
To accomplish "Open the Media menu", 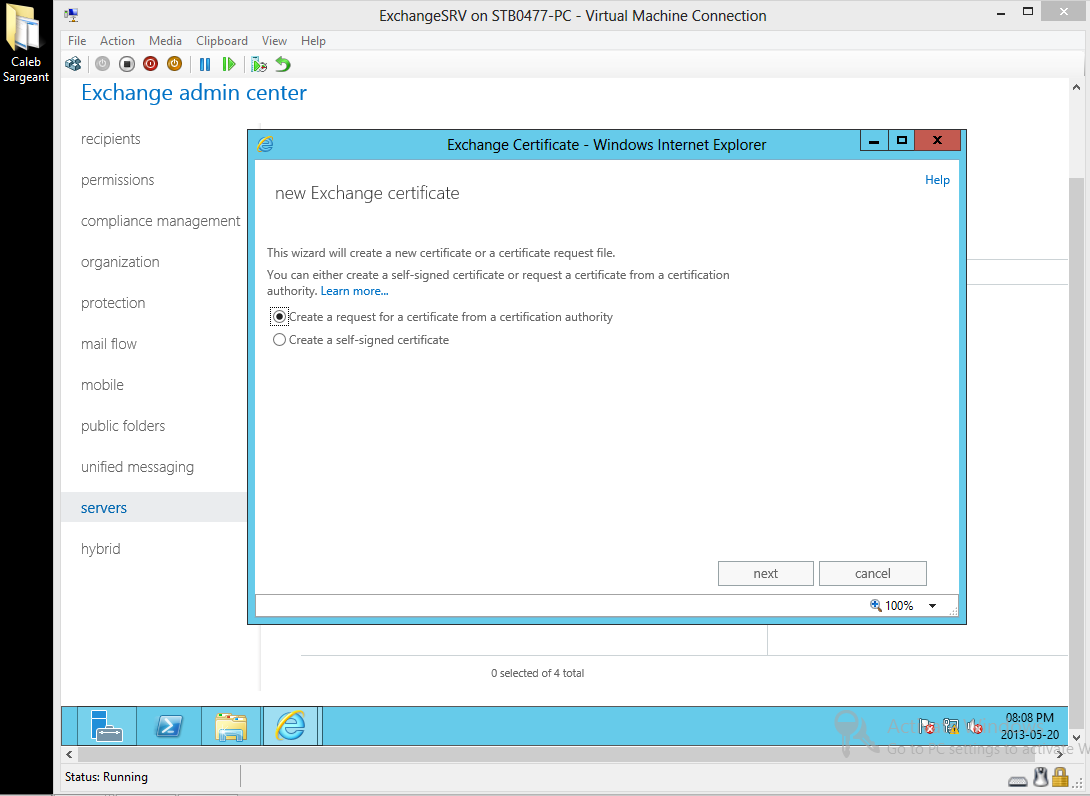I will click(165, 40).
